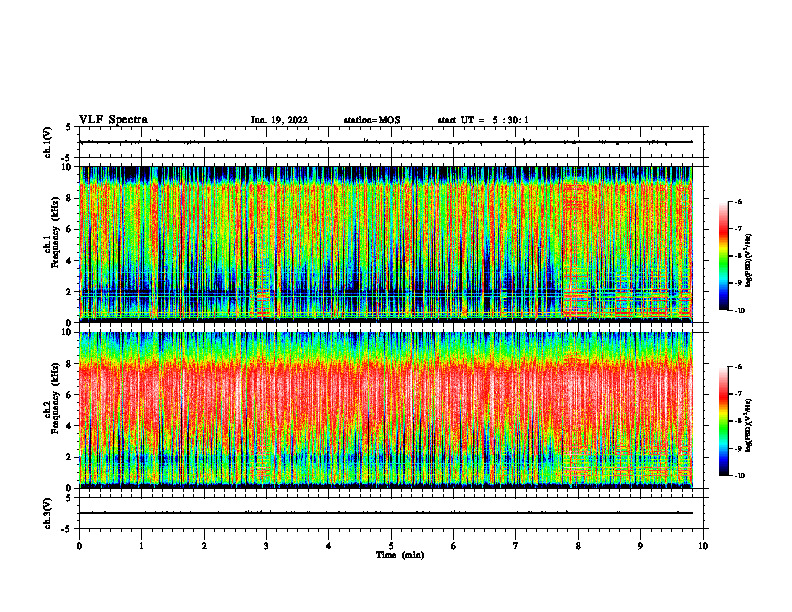Select the ch.1 color bar "log(PSD)" label
The image size is (792, 612).
point(749,261)
